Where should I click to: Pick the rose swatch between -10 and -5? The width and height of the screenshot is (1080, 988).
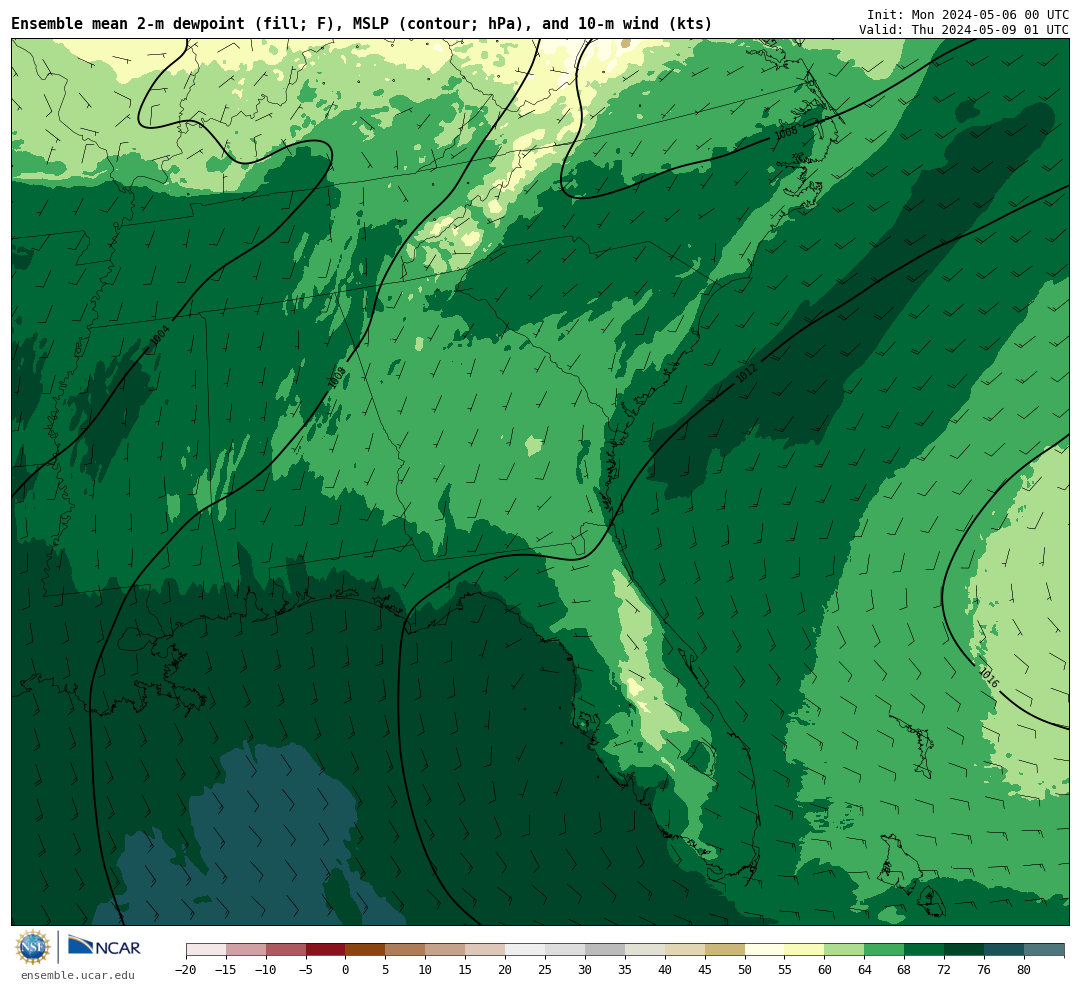(286, 950)
